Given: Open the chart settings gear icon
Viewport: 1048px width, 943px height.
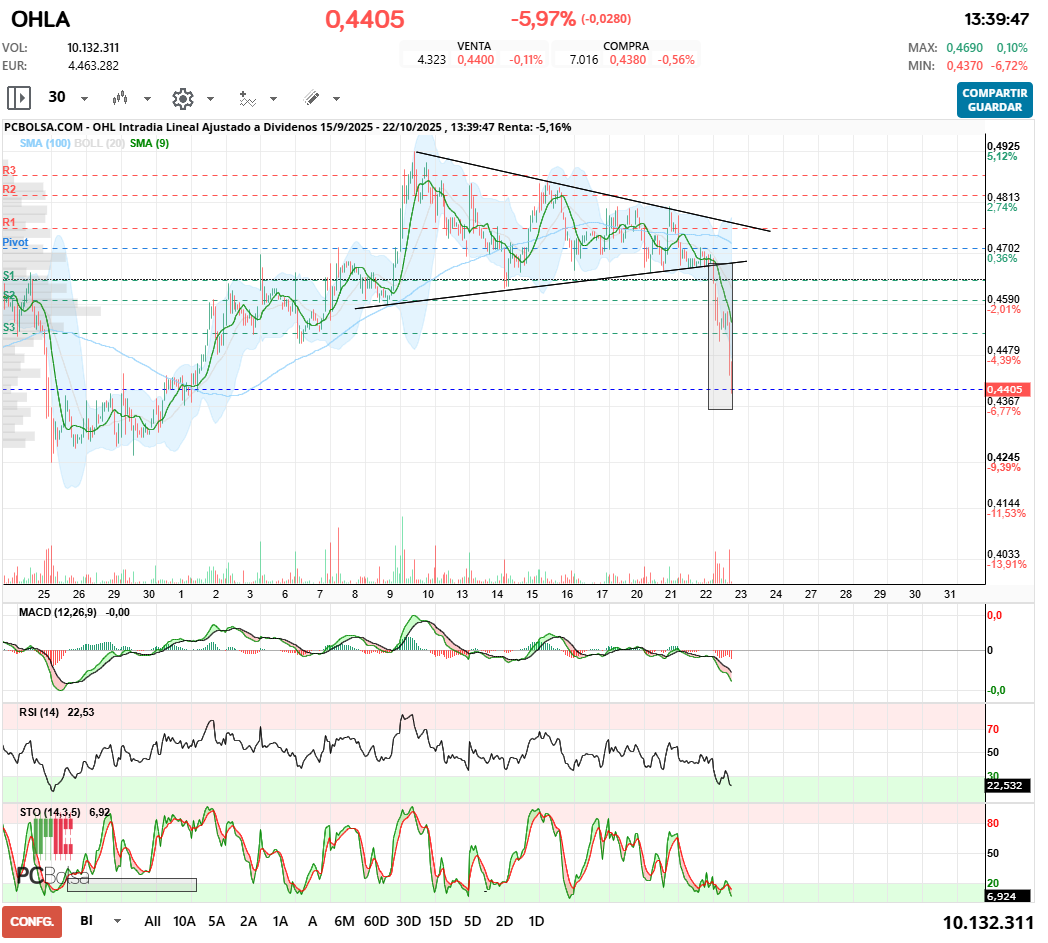Looking at the screenshot, I should [182, 99].
